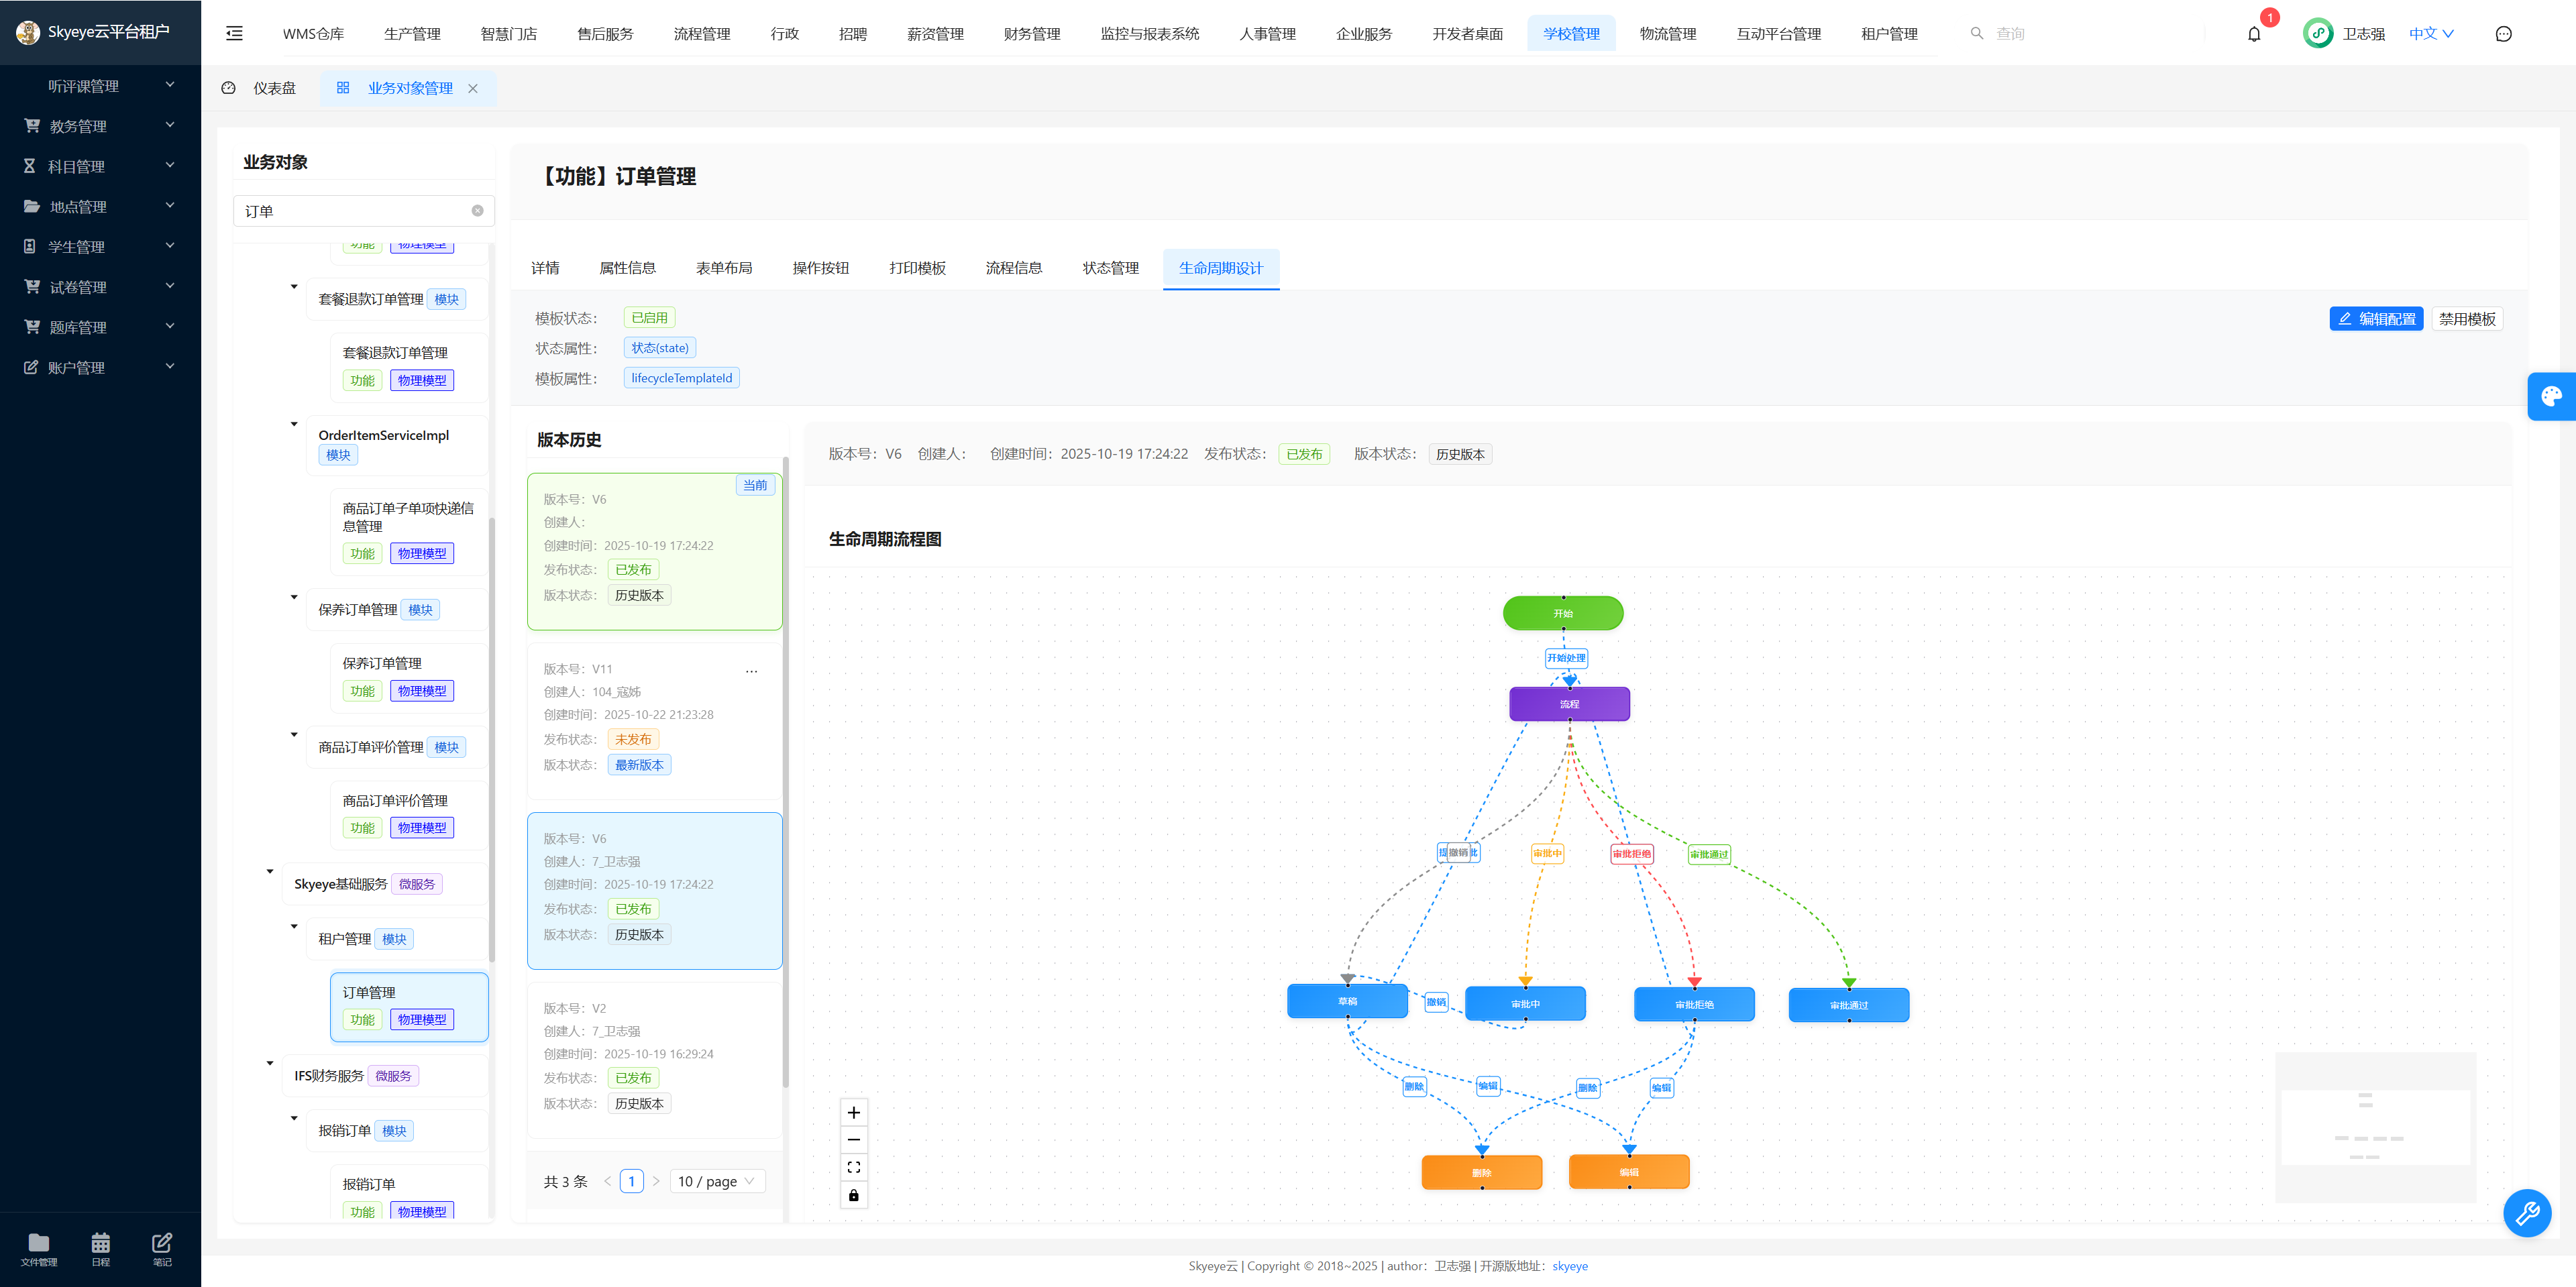Zoom in on the lifecycle flowchart
This screenshot has width=2576, height=1287.
tap(853, 1112)
